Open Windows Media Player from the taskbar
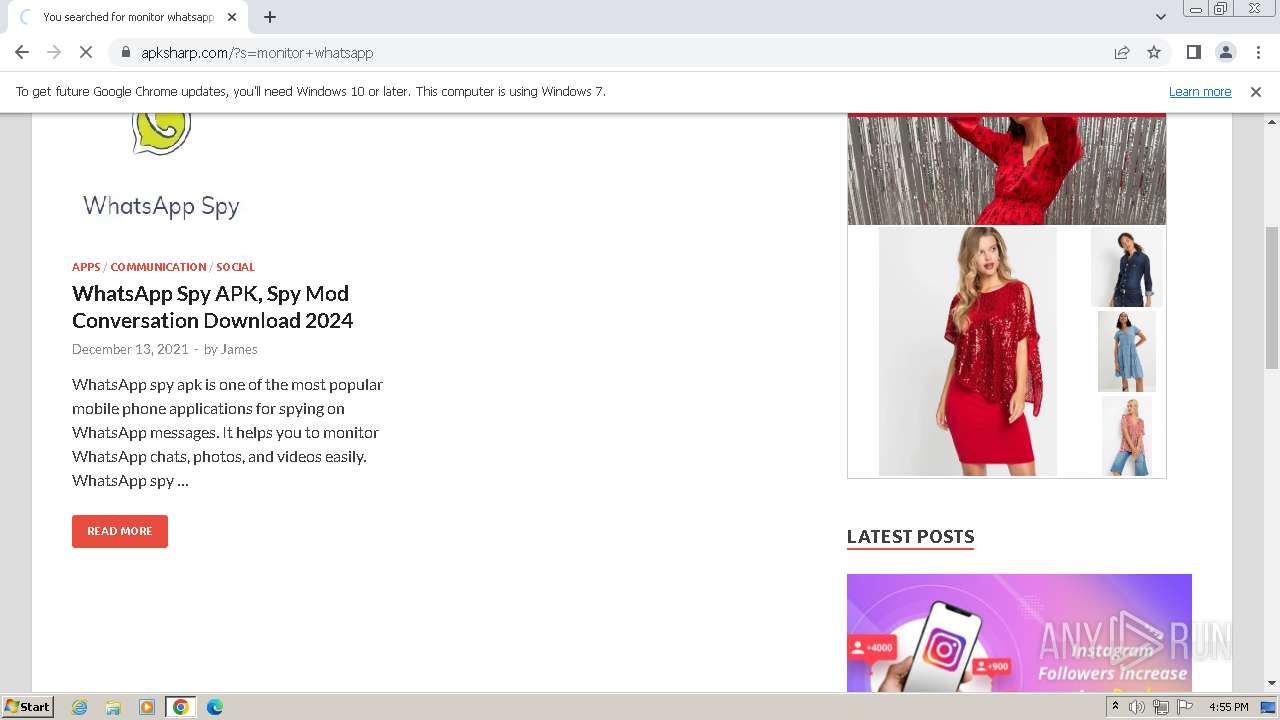The height and width of the screenshot is (720, 1280). [147, 707]
